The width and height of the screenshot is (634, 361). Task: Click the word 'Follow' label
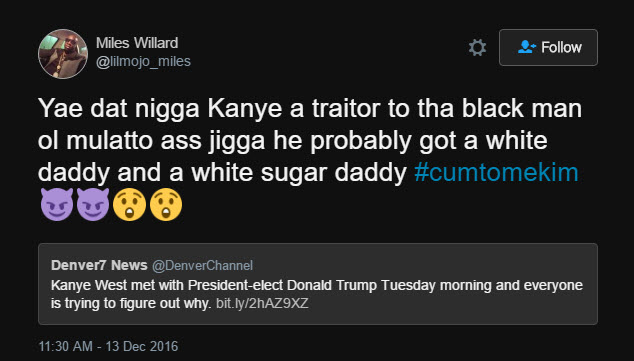561,47
